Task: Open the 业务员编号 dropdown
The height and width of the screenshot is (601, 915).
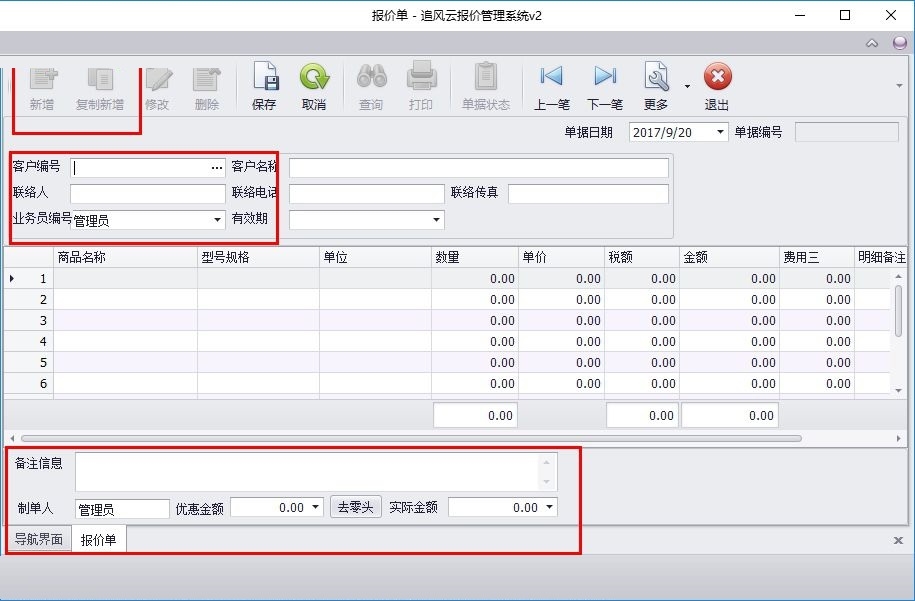Action: (x=217, y=219)
